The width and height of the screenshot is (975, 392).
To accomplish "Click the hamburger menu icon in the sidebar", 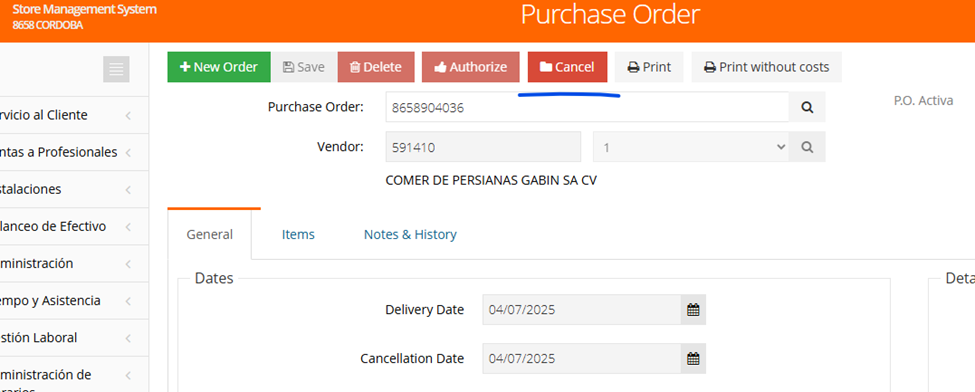I will pyautogui.click(x=116, y=69).
